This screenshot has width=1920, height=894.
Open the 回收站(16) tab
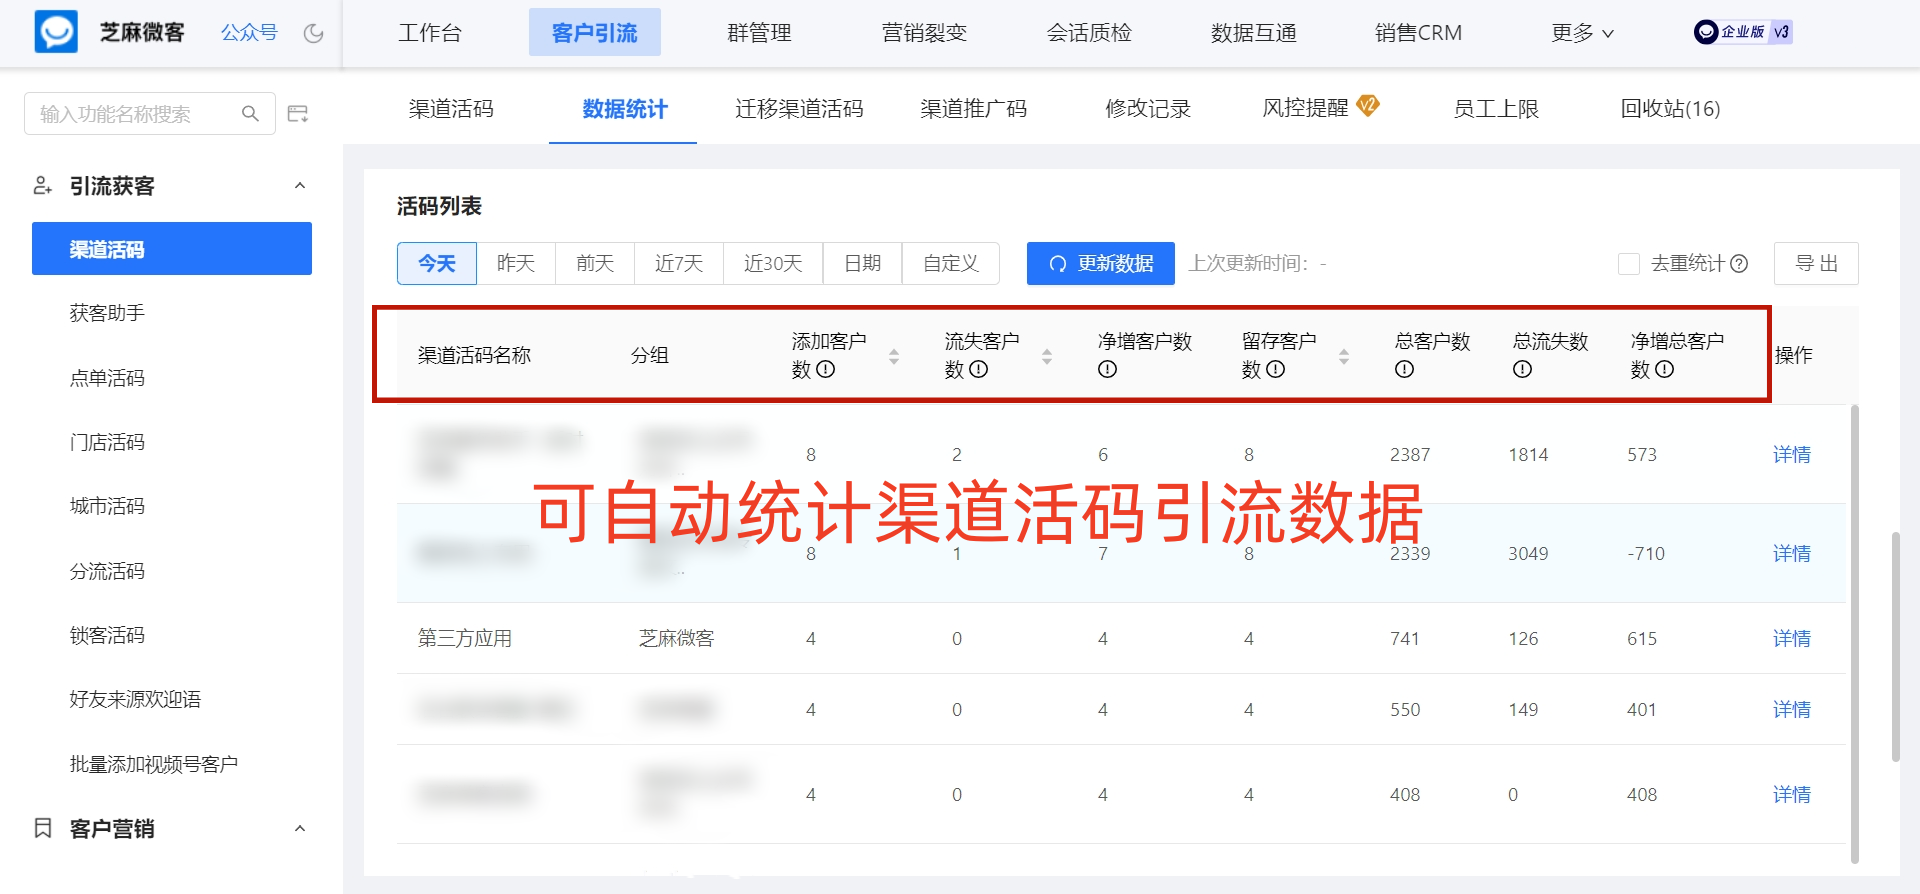[x=1670, y=108]
